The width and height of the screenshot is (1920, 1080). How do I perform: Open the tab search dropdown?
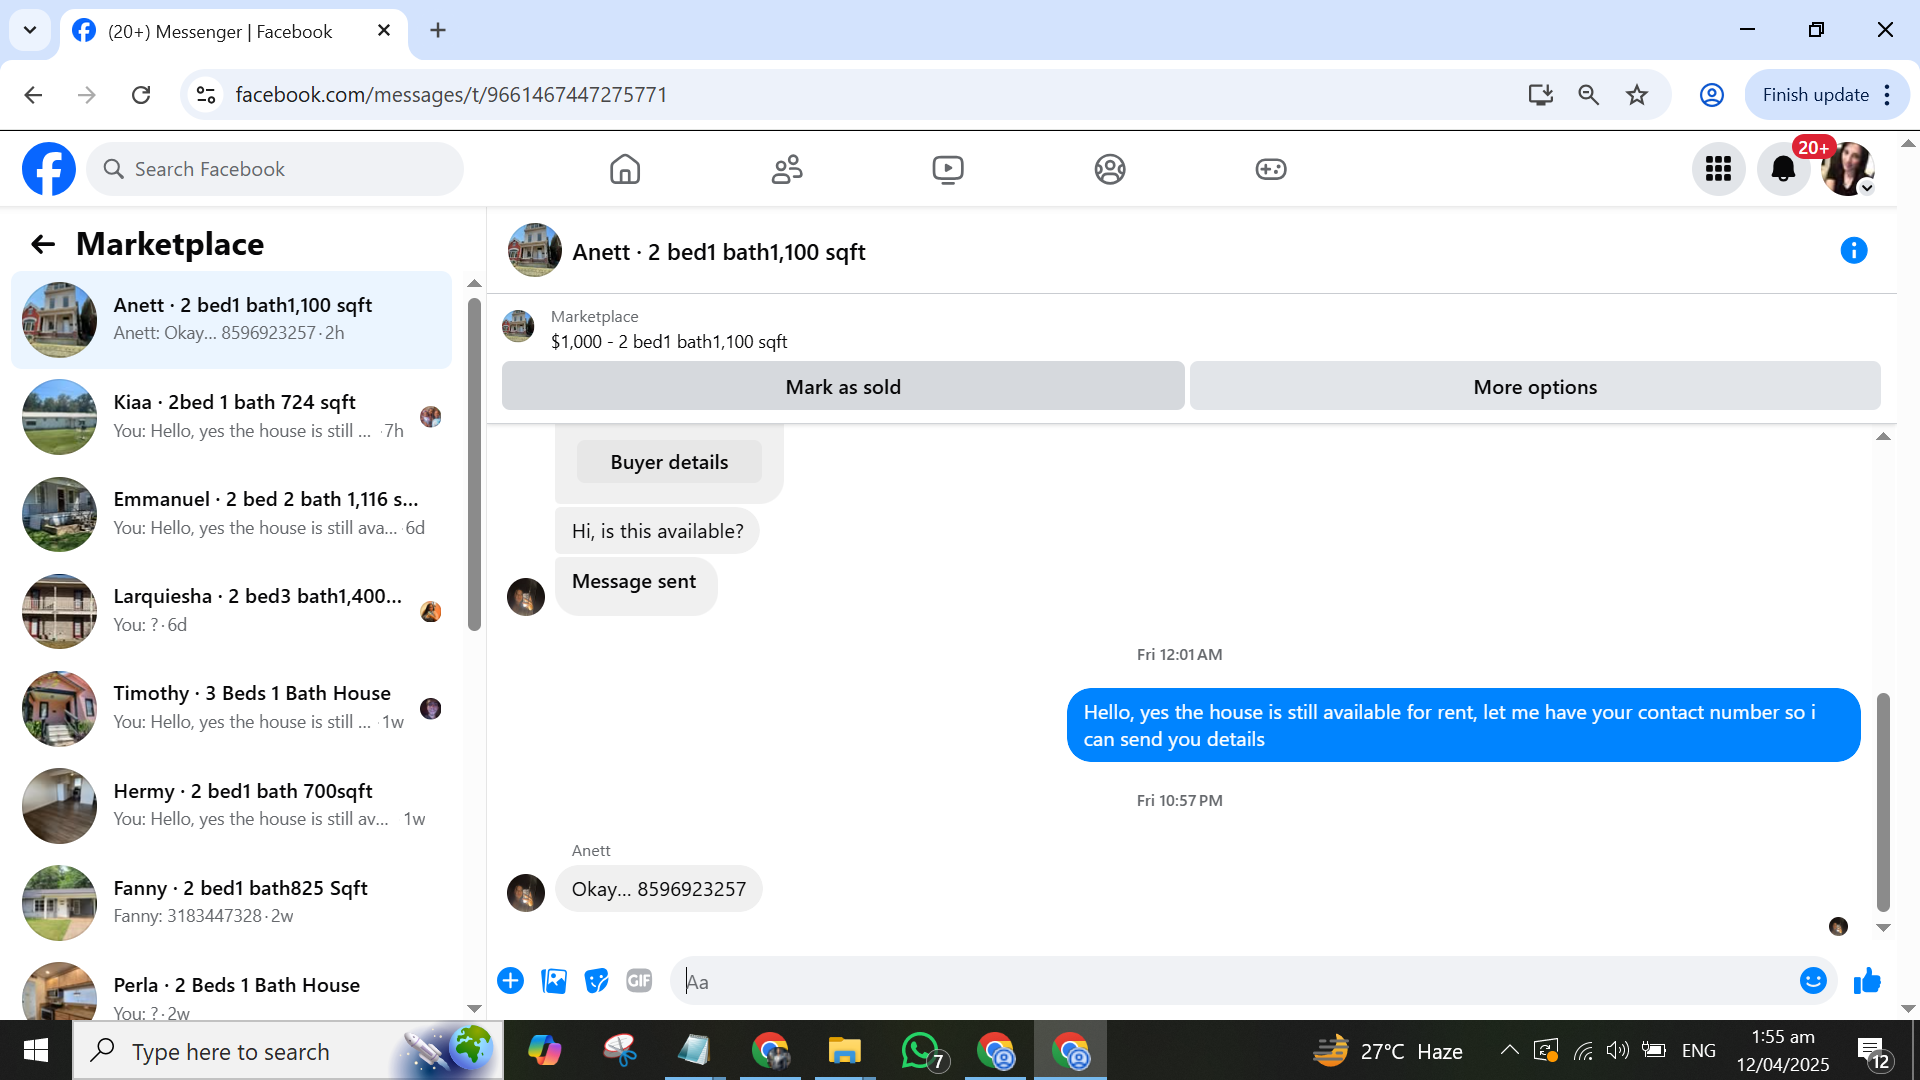pyautogui.click(x=30, y=30)
